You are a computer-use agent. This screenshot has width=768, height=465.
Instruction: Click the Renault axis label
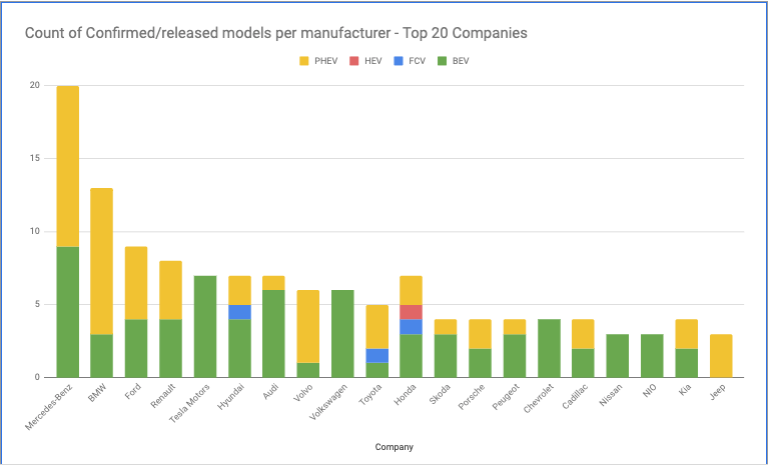(164, 394)
